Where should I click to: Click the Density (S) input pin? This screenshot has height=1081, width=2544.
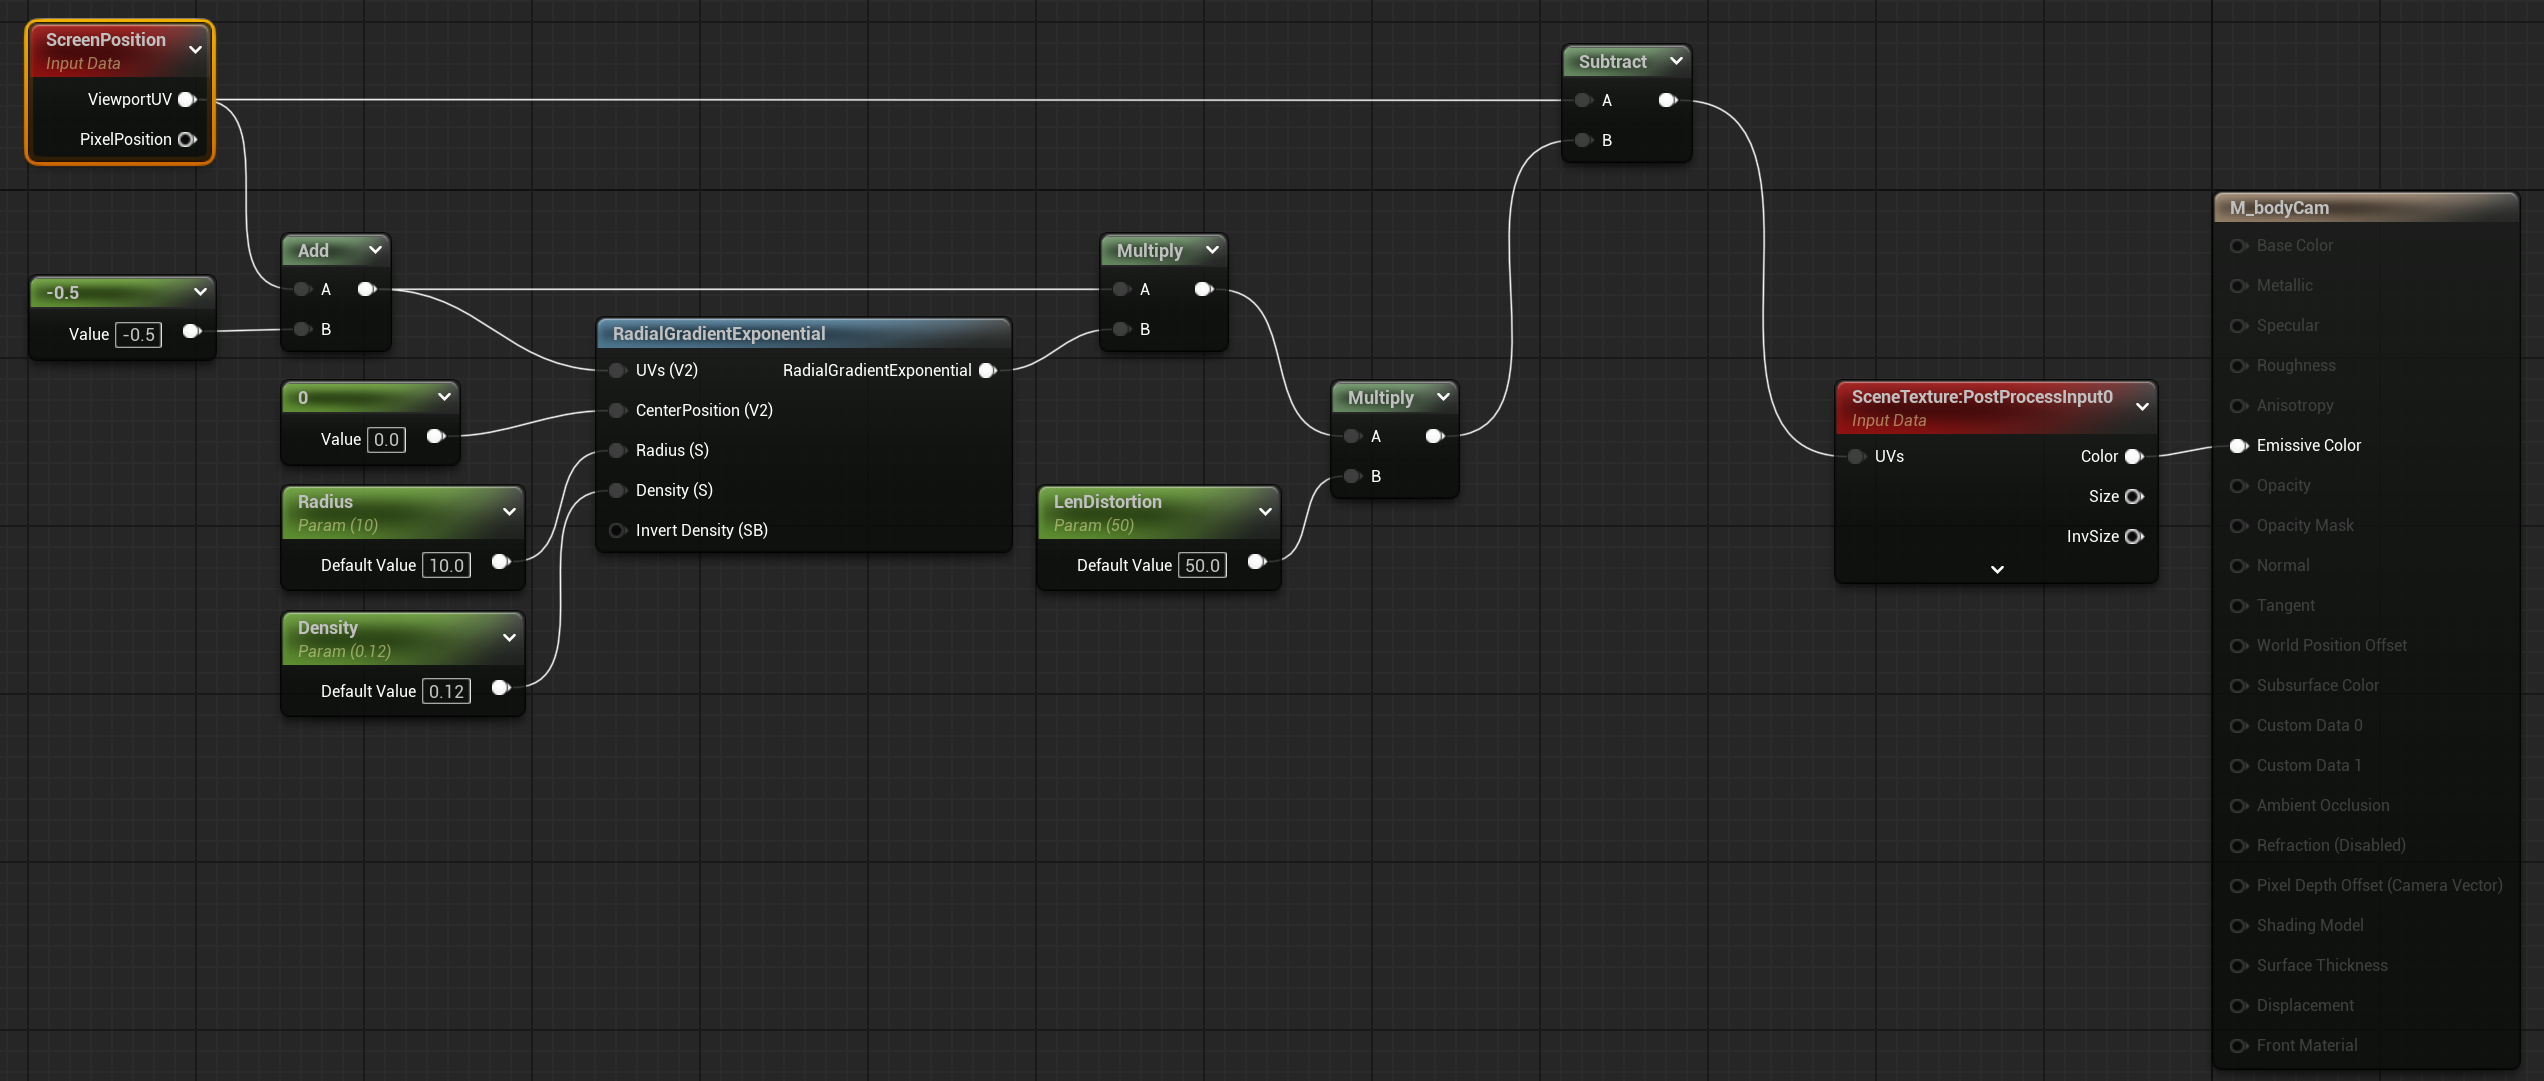pyautogui.click(x=618, y=490)
